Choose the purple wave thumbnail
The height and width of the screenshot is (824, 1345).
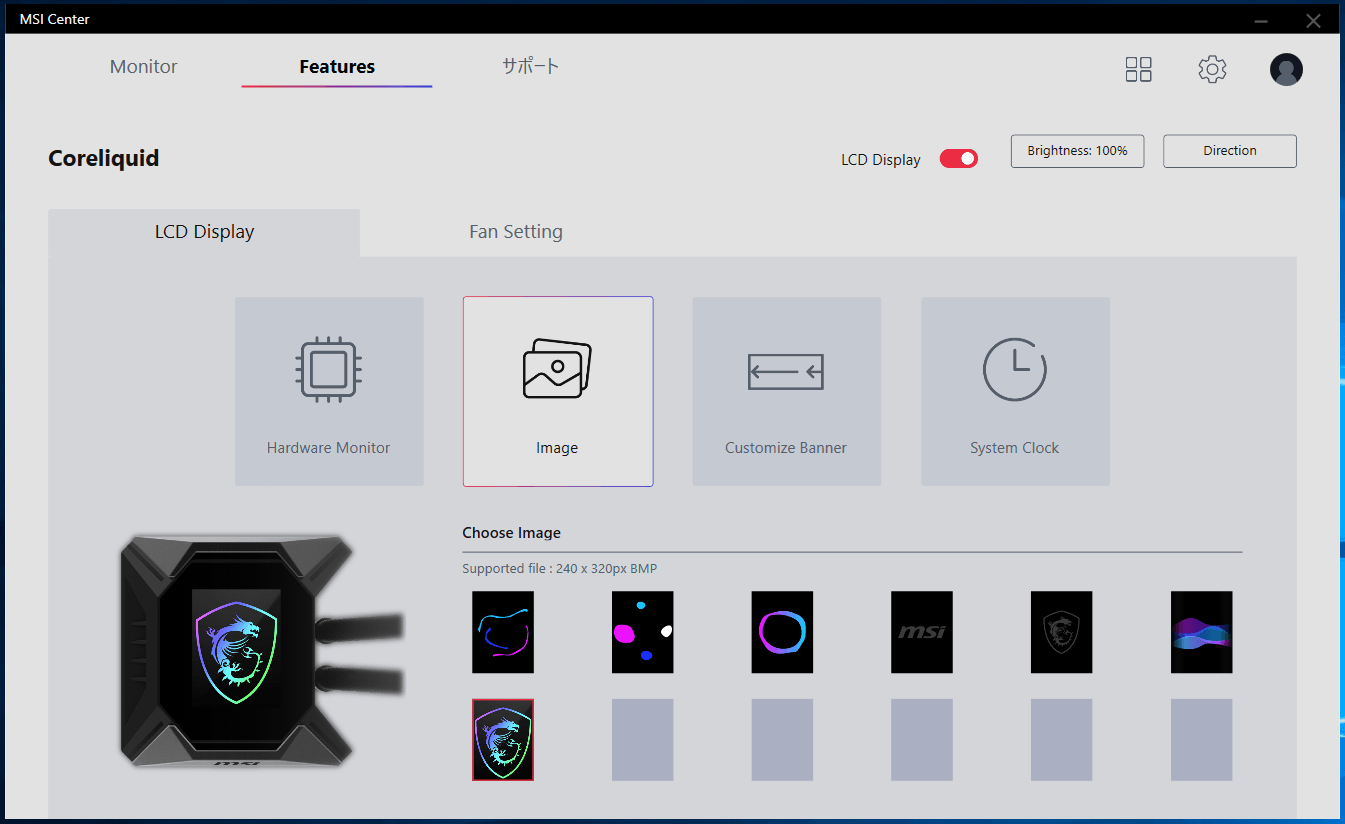click(1202, 632)
